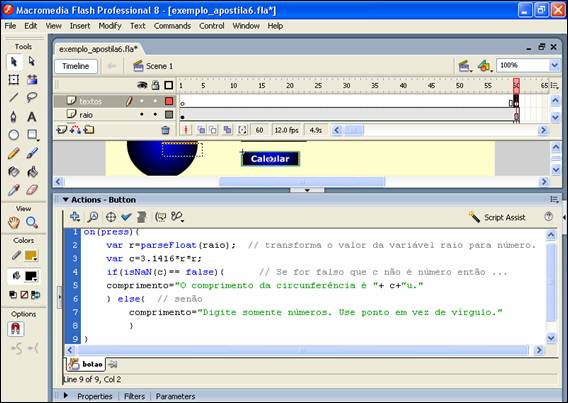This screenshot has width=568, height=403.
Task: Open the Commands menu
Action: 172,26
